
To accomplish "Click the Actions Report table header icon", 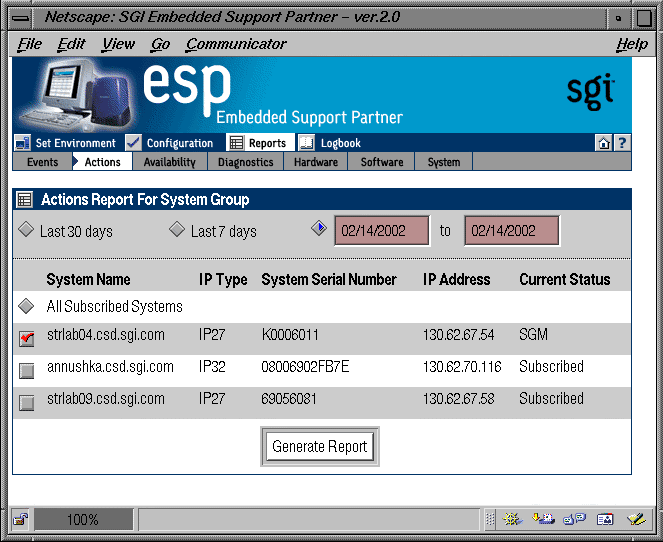I will (x=25, y=199).
